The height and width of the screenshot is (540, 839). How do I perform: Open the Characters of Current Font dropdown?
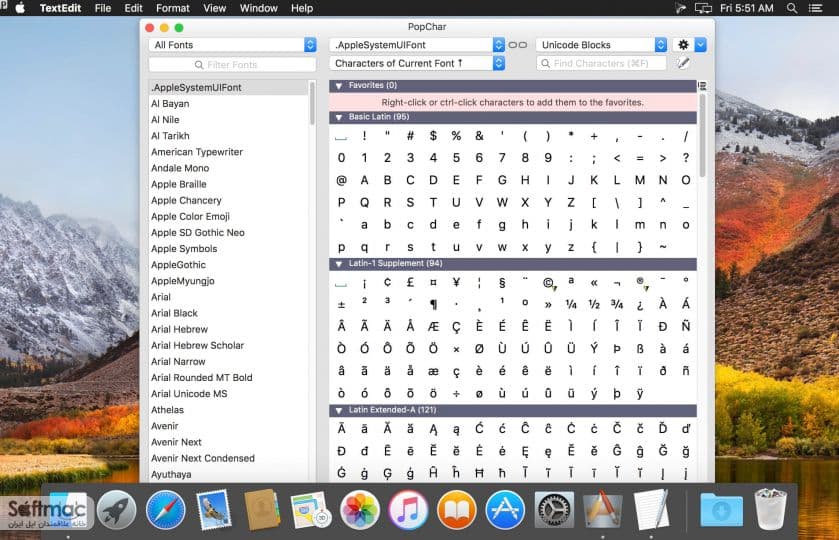[417, 63]
